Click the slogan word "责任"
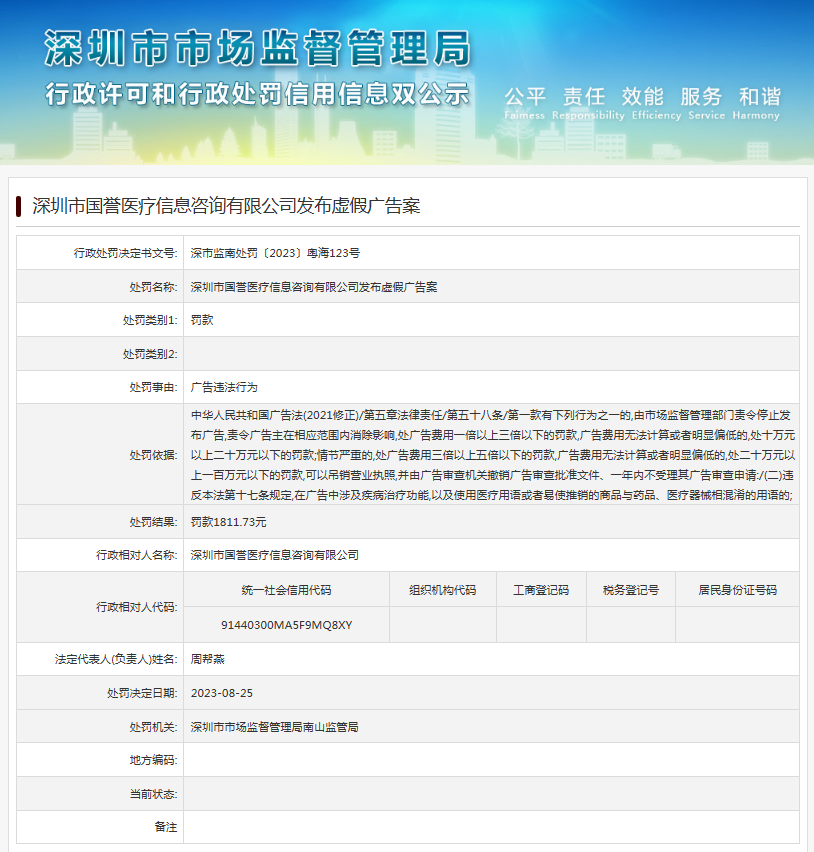 (x=584, y=97)
